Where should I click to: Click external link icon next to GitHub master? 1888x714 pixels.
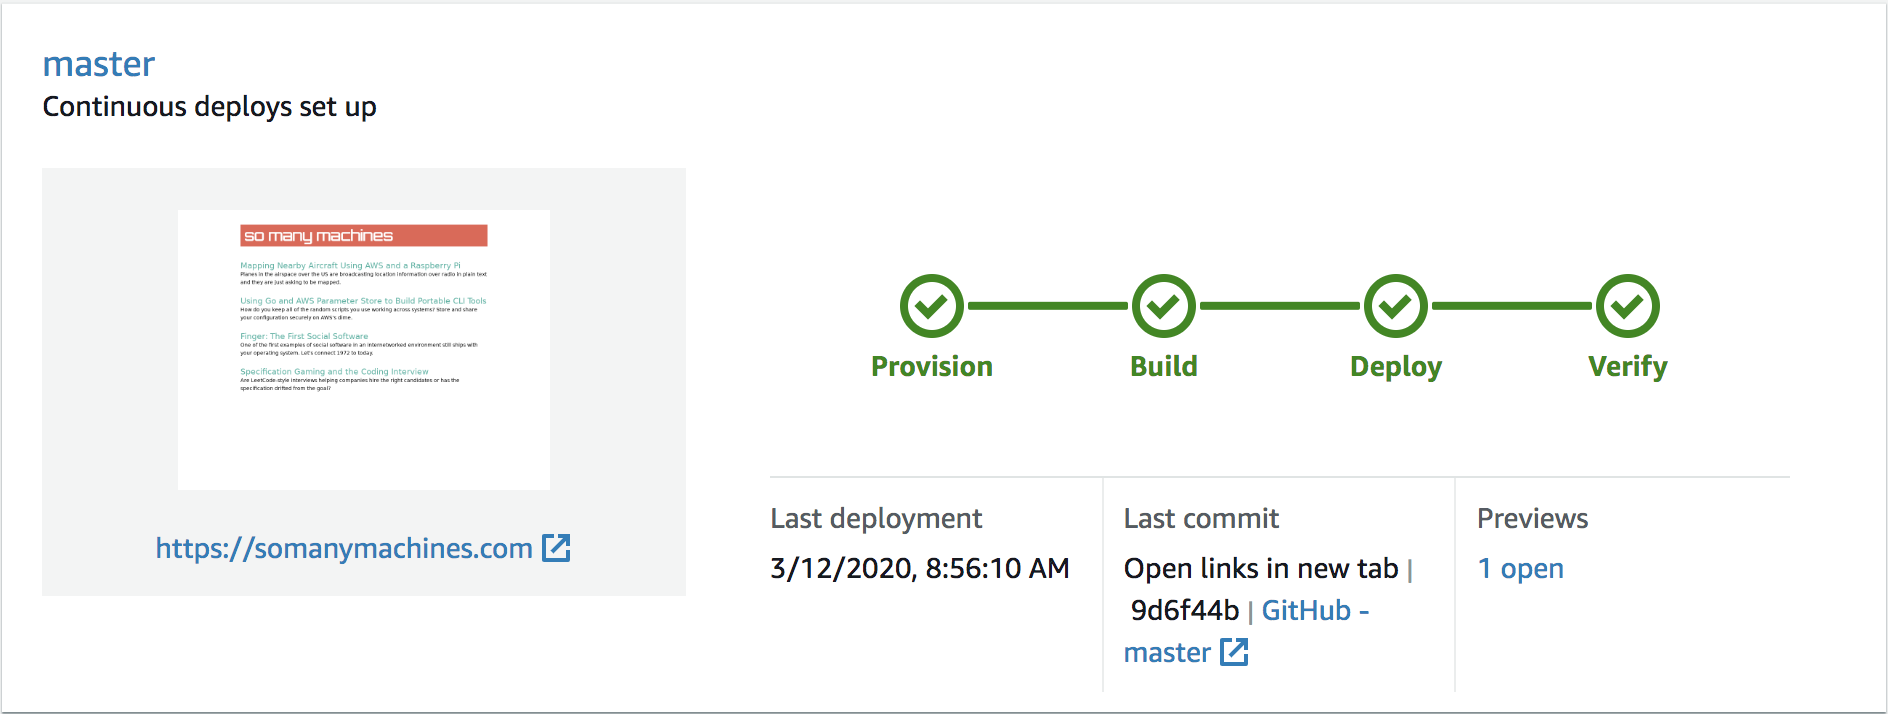tap(1234, 652)
